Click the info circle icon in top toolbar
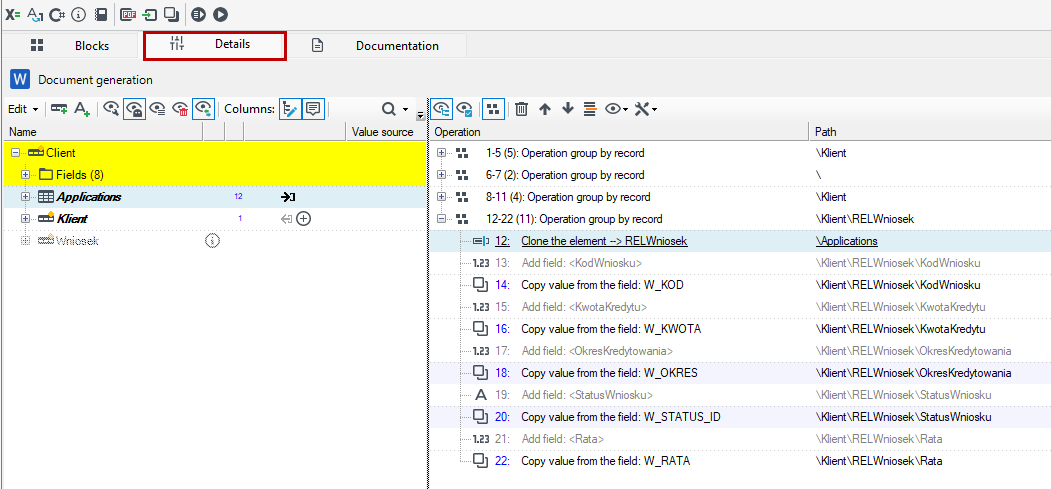 [x=79, y=13]
